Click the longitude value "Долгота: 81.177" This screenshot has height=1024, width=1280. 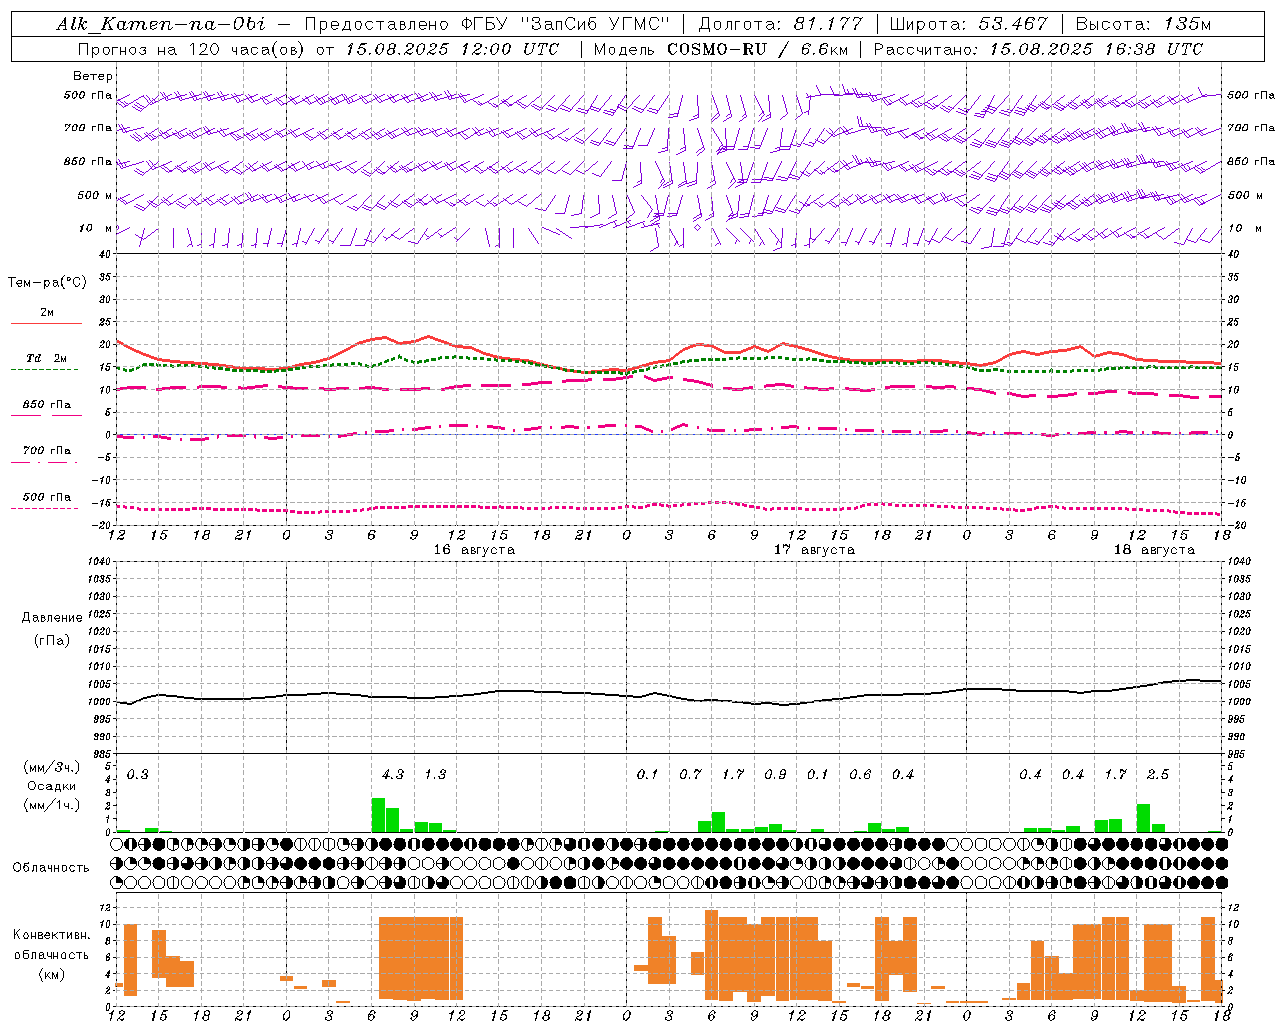tap(780, 24)
